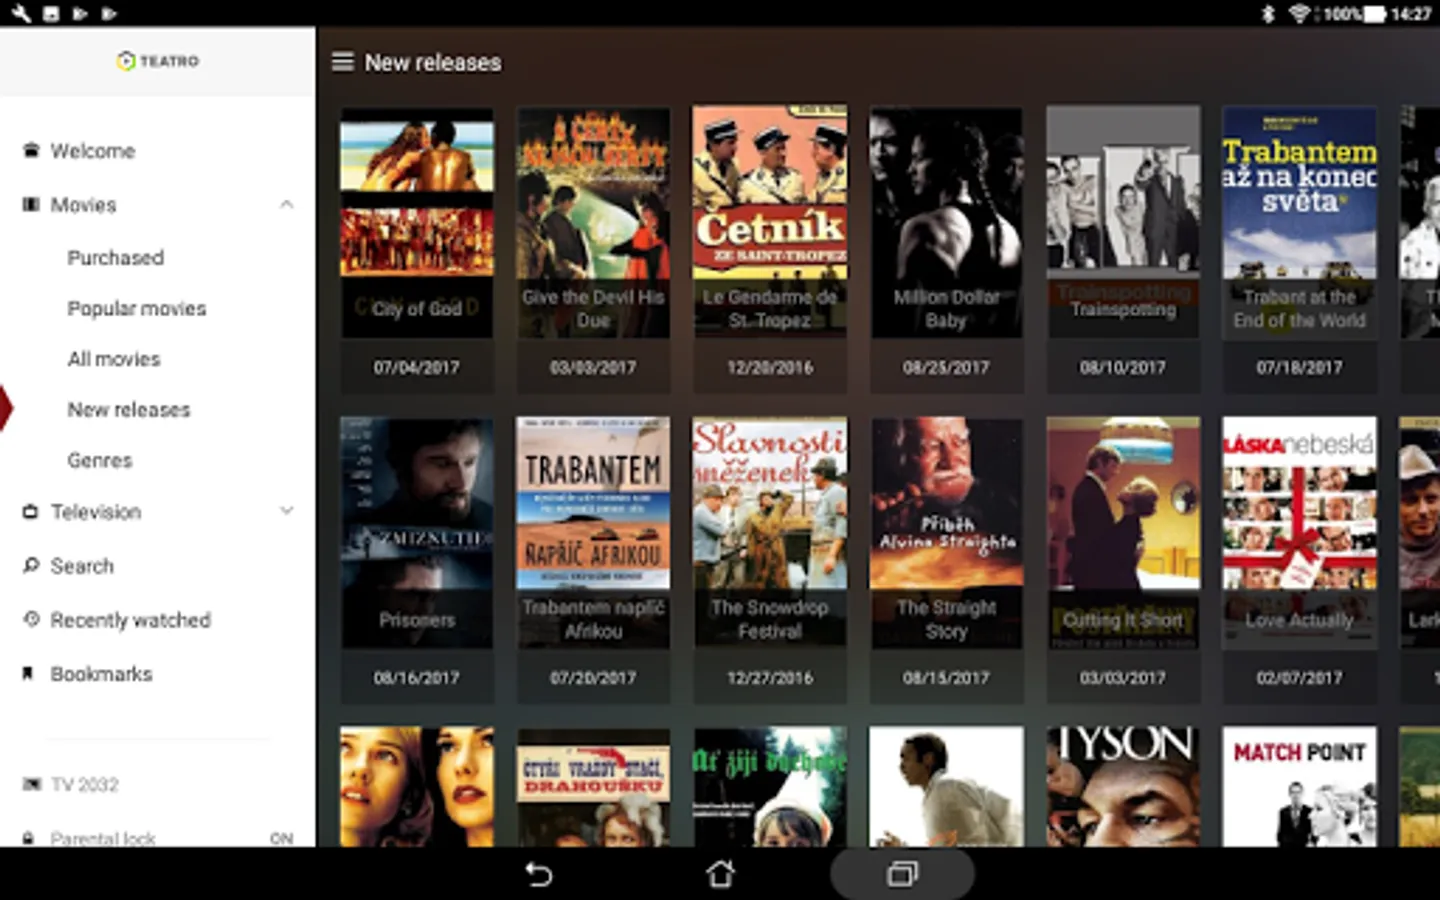Open All movies list
The image size is (1440, 900).
click(114, 359)
